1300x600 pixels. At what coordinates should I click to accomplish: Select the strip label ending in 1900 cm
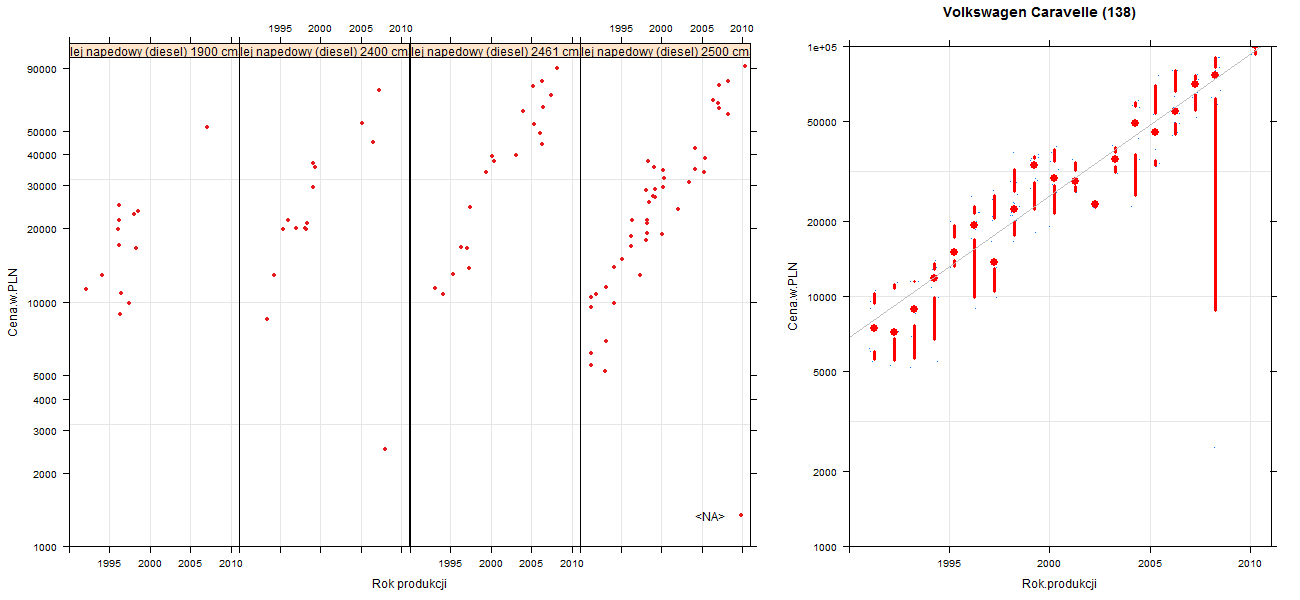point(154,52)
